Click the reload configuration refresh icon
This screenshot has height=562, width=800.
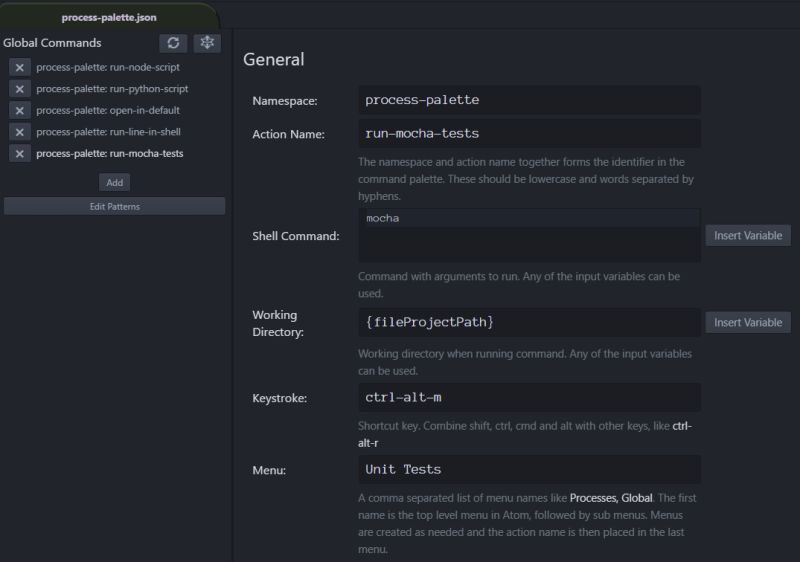tap(173, 43)
